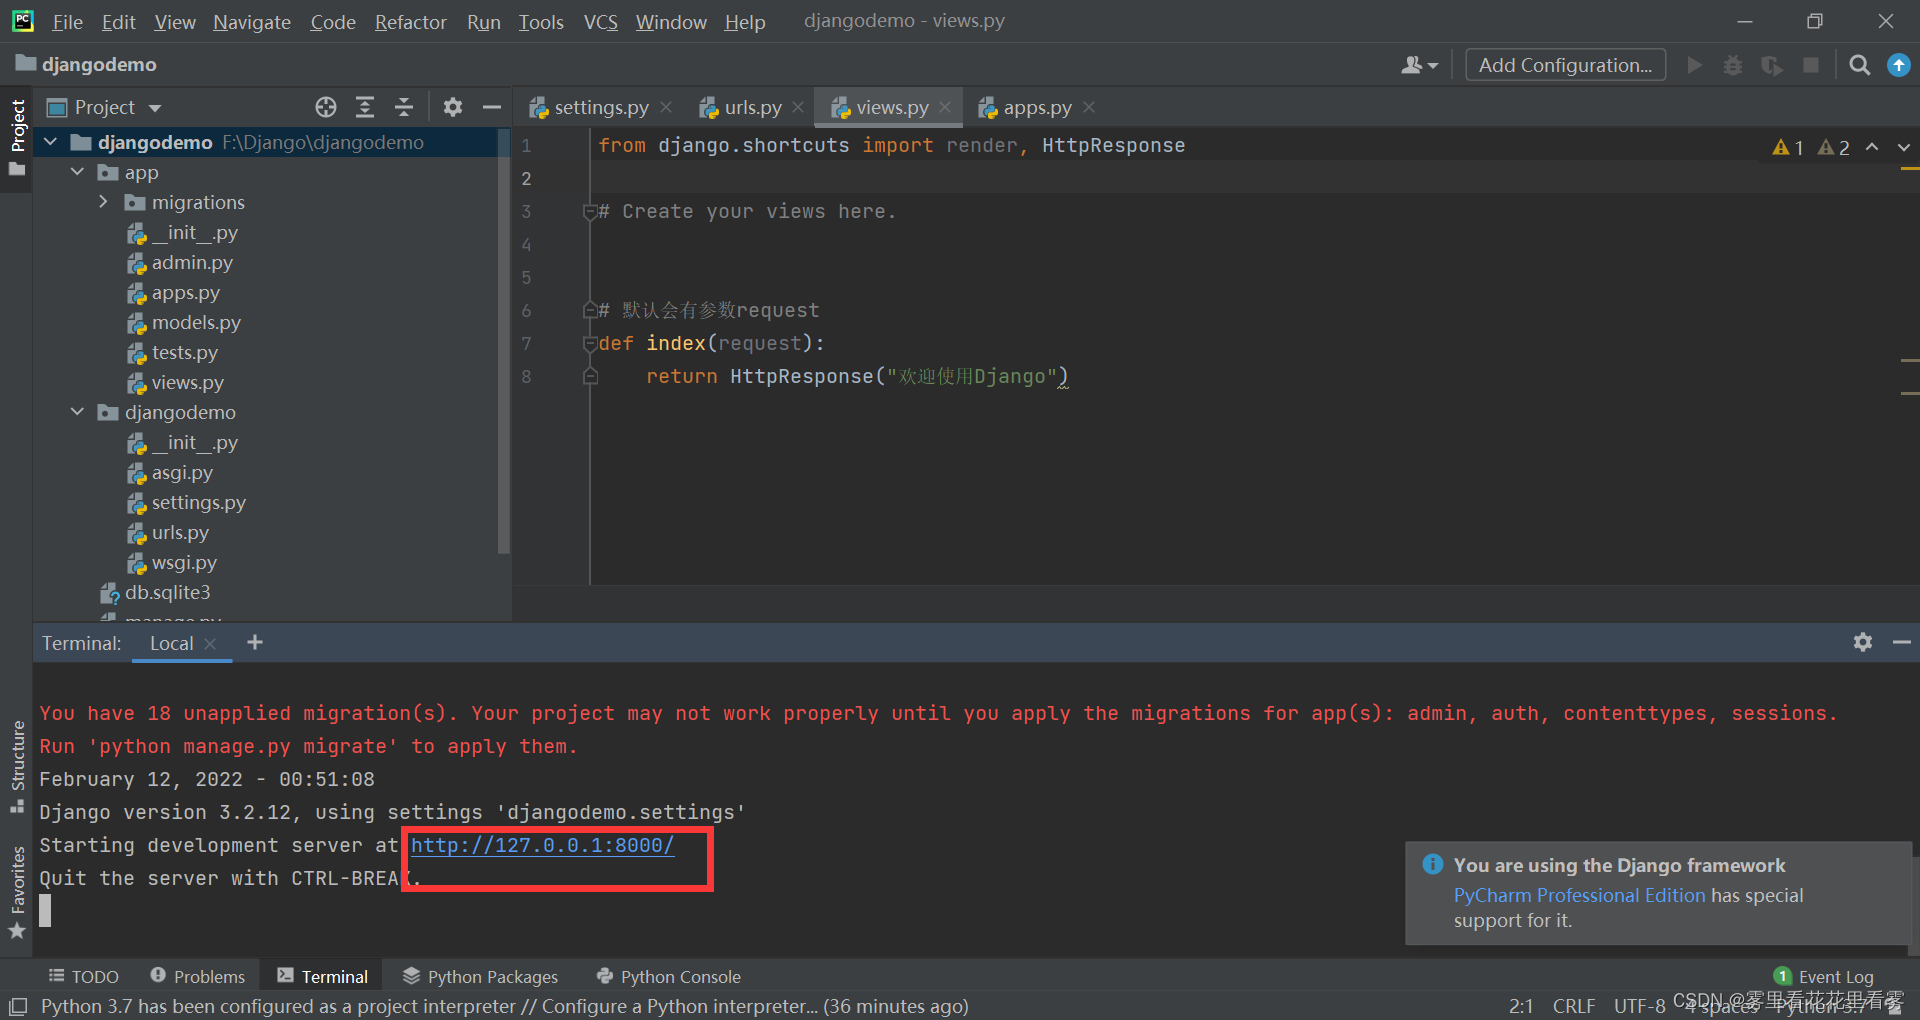Click the Run triangle button in toolbar

(1694, 65)
